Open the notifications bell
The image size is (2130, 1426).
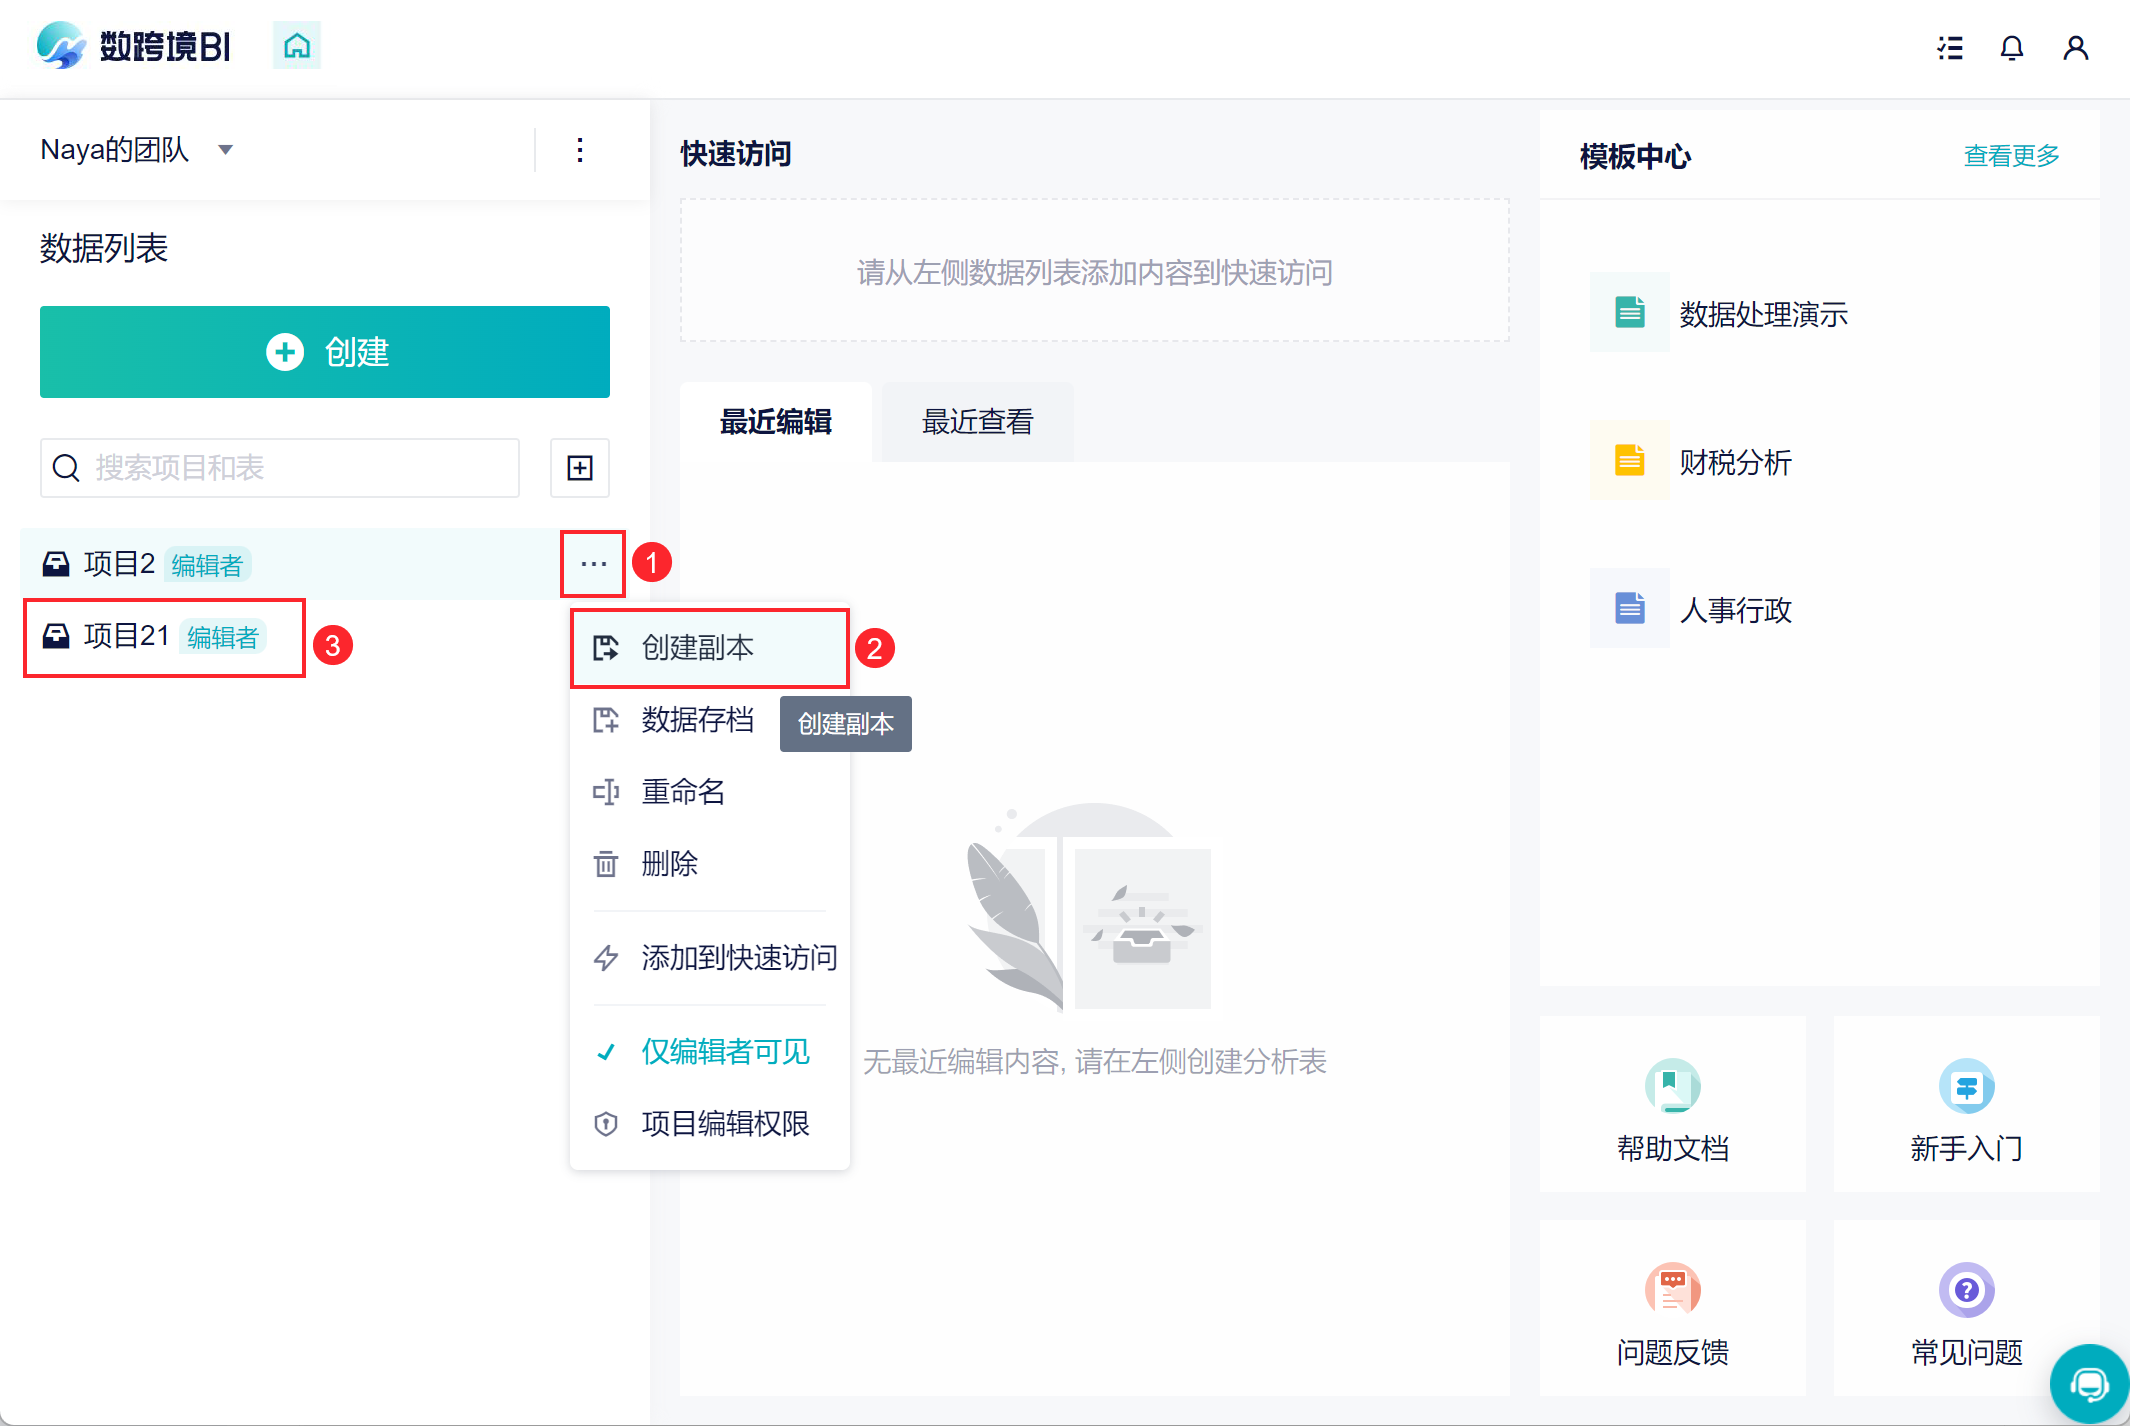(2011, 48)
